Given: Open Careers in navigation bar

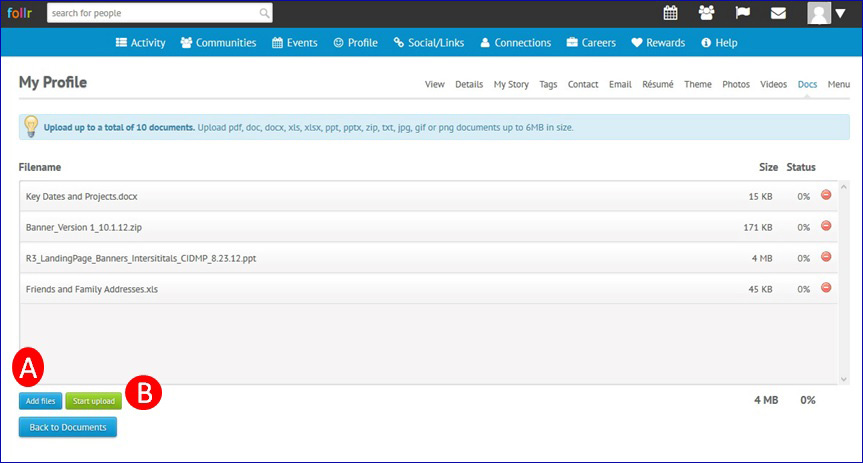Looking at the screenshot, I should [x=591, y=42].
